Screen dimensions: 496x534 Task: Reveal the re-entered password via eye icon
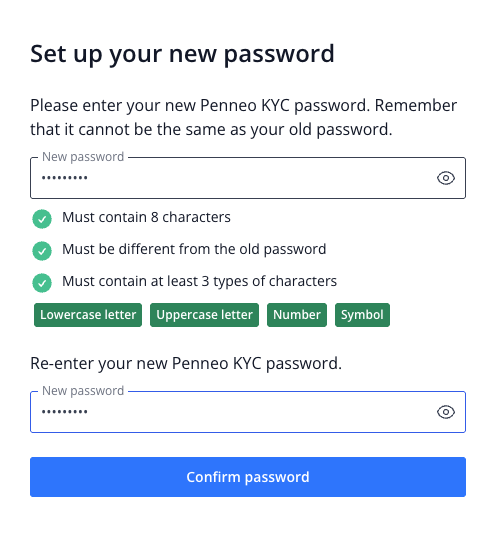pyautogui.click(x=446, y=412)
